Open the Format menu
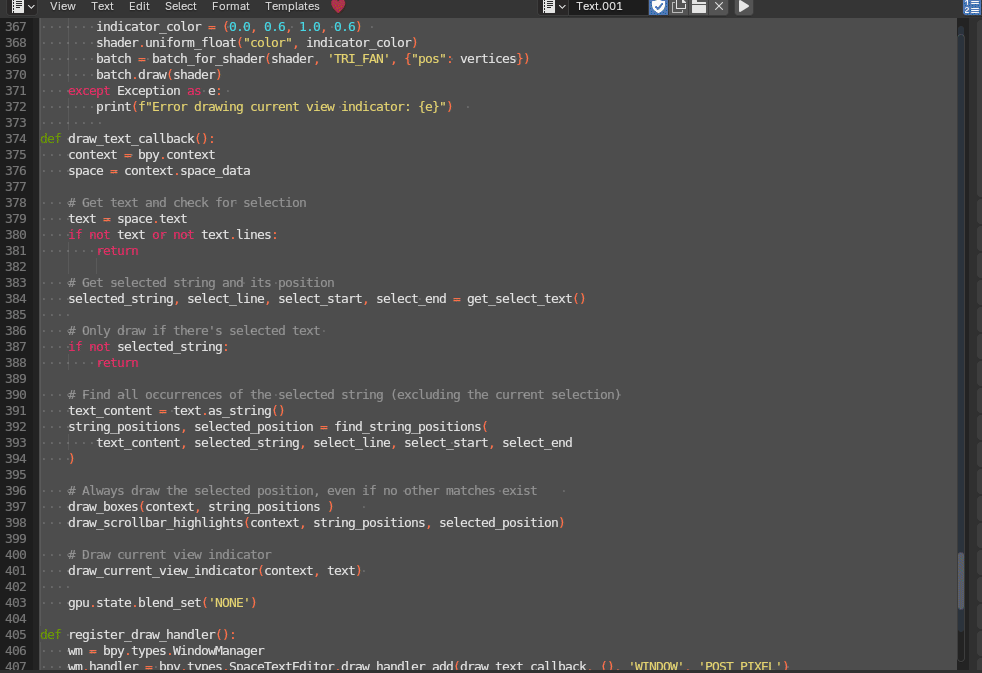982x673 pixels. pyautogui.click(x=230, y=6)
